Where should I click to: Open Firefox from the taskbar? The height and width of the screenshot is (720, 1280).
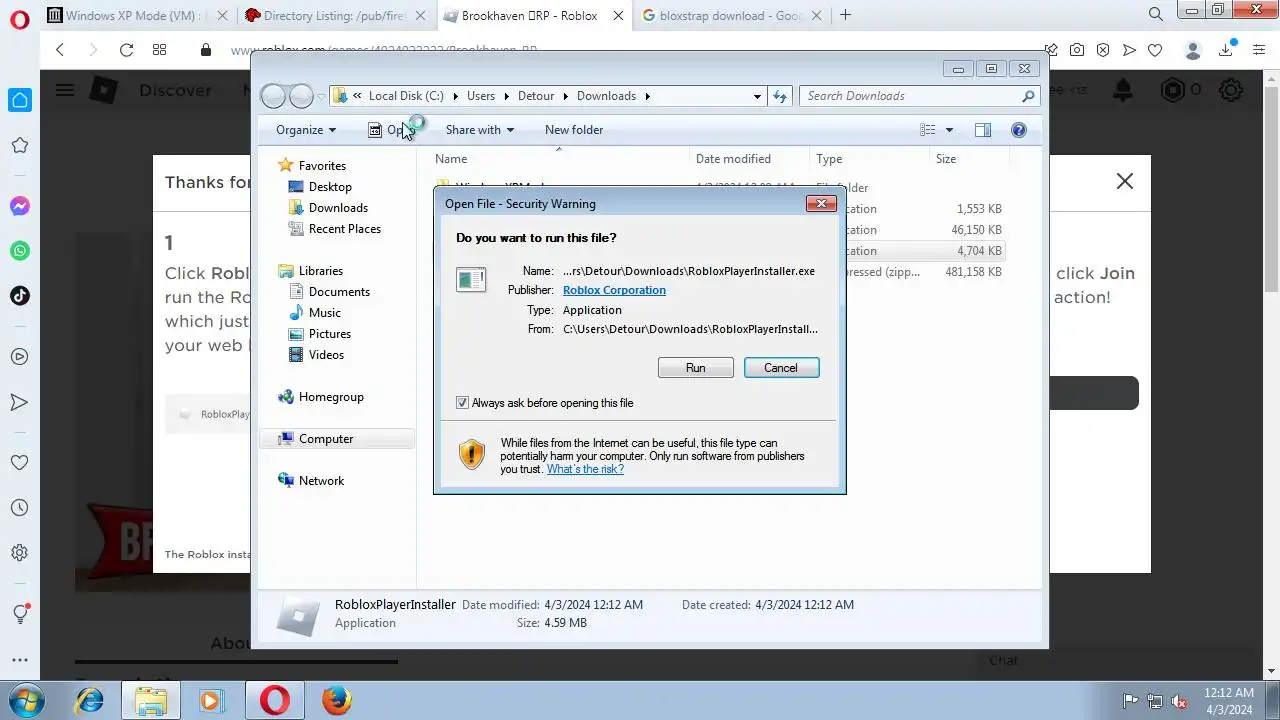pos(337,700)
